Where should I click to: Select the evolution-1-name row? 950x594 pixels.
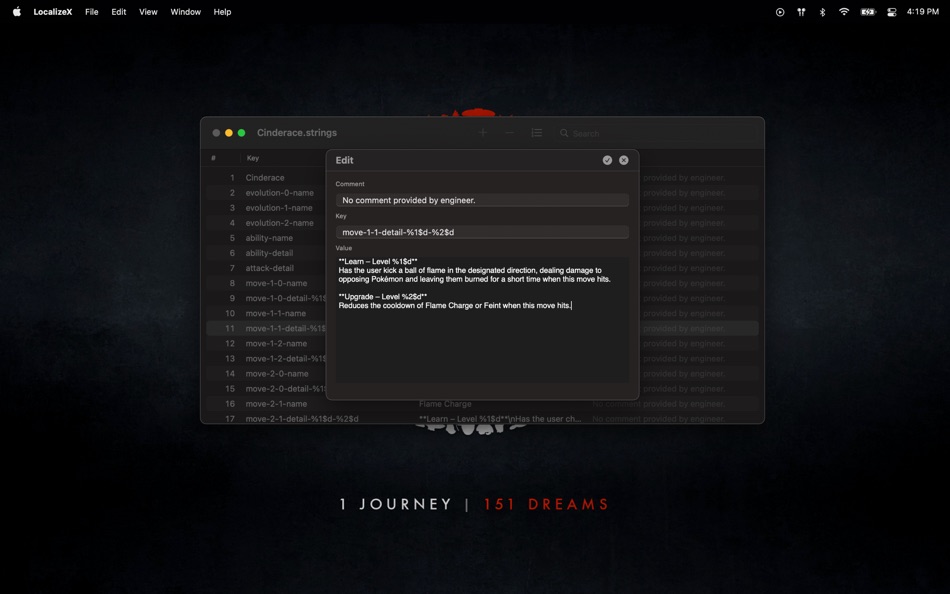click(482, 208)
